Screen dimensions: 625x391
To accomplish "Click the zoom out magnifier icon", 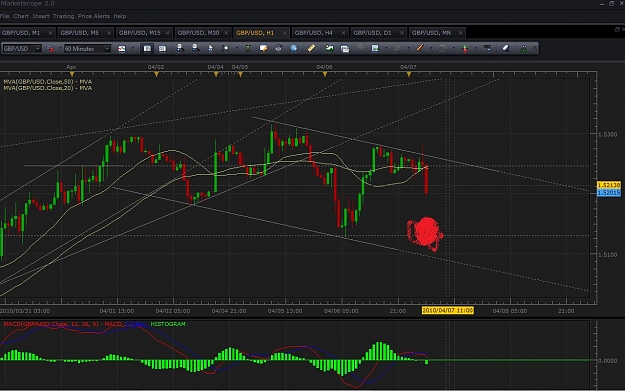I will (x=195, y=48).
